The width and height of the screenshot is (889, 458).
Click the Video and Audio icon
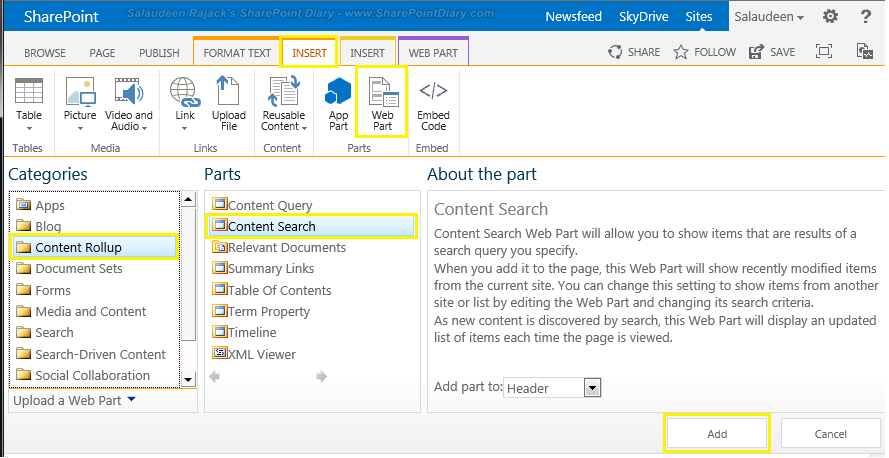[x=129, y=91]
